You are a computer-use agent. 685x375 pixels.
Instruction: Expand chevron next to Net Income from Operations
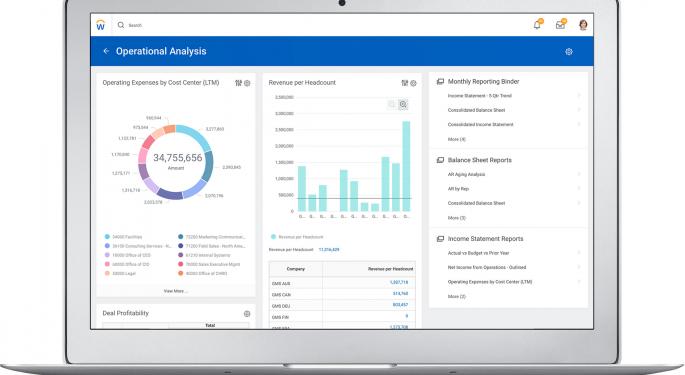579,267
